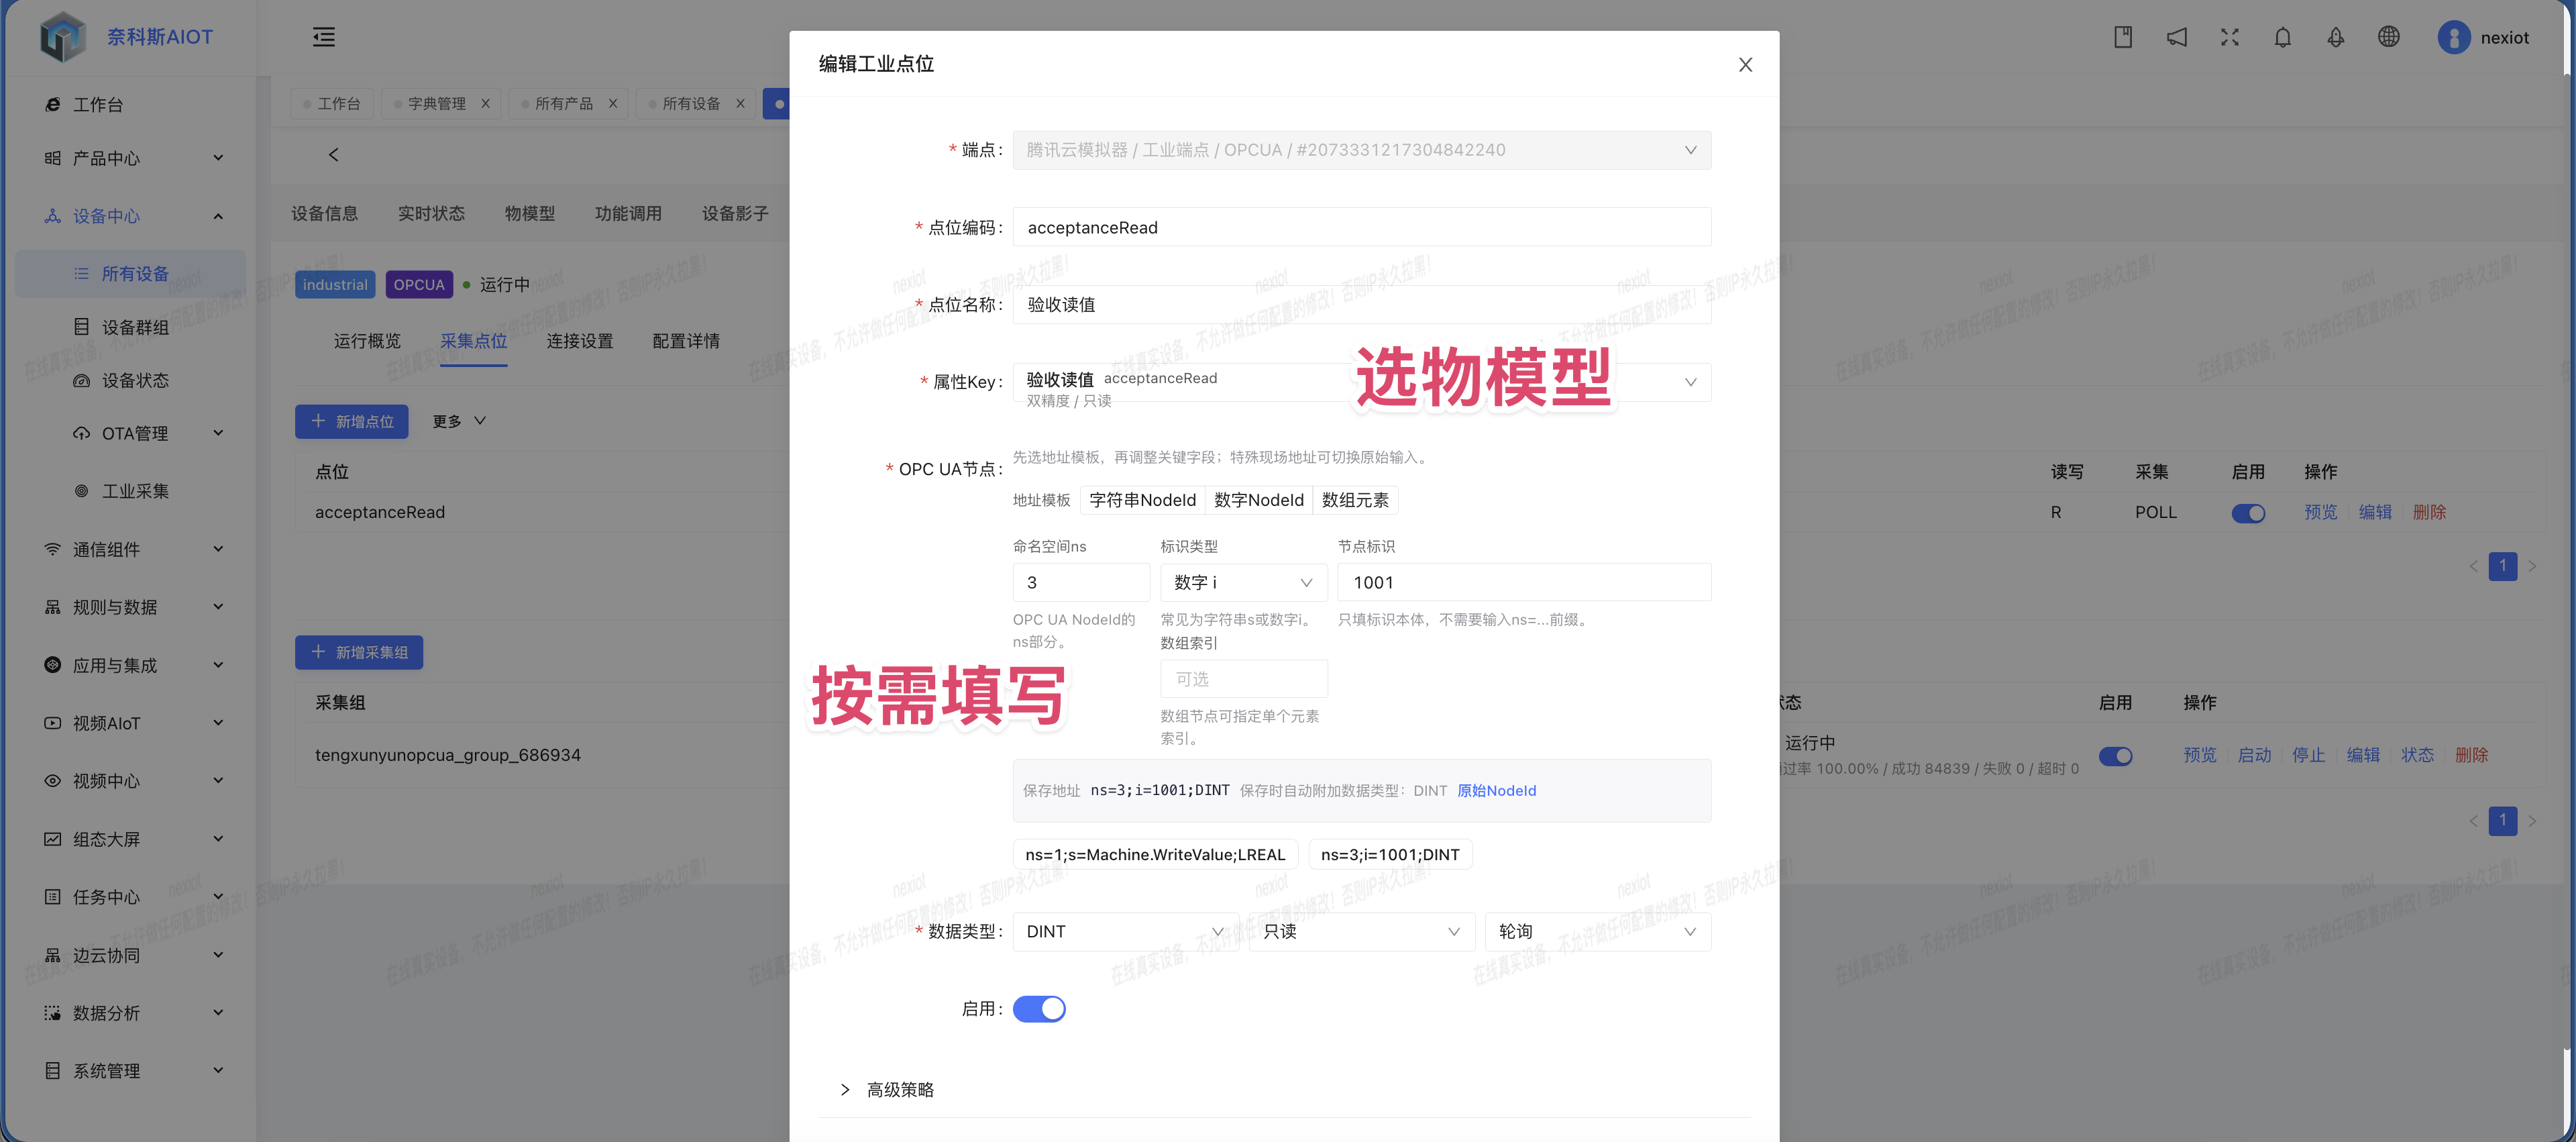Click the 命名空间ns input field
Viewport: 2576px width, 1142px height.
pos(1081,583)
